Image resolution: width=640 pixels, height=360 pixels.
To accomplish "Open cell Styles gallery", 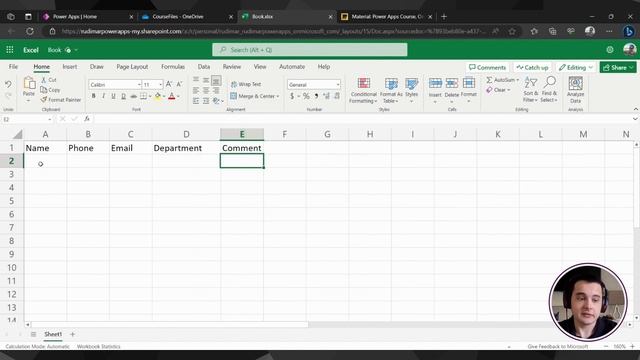I will [411, 90].
